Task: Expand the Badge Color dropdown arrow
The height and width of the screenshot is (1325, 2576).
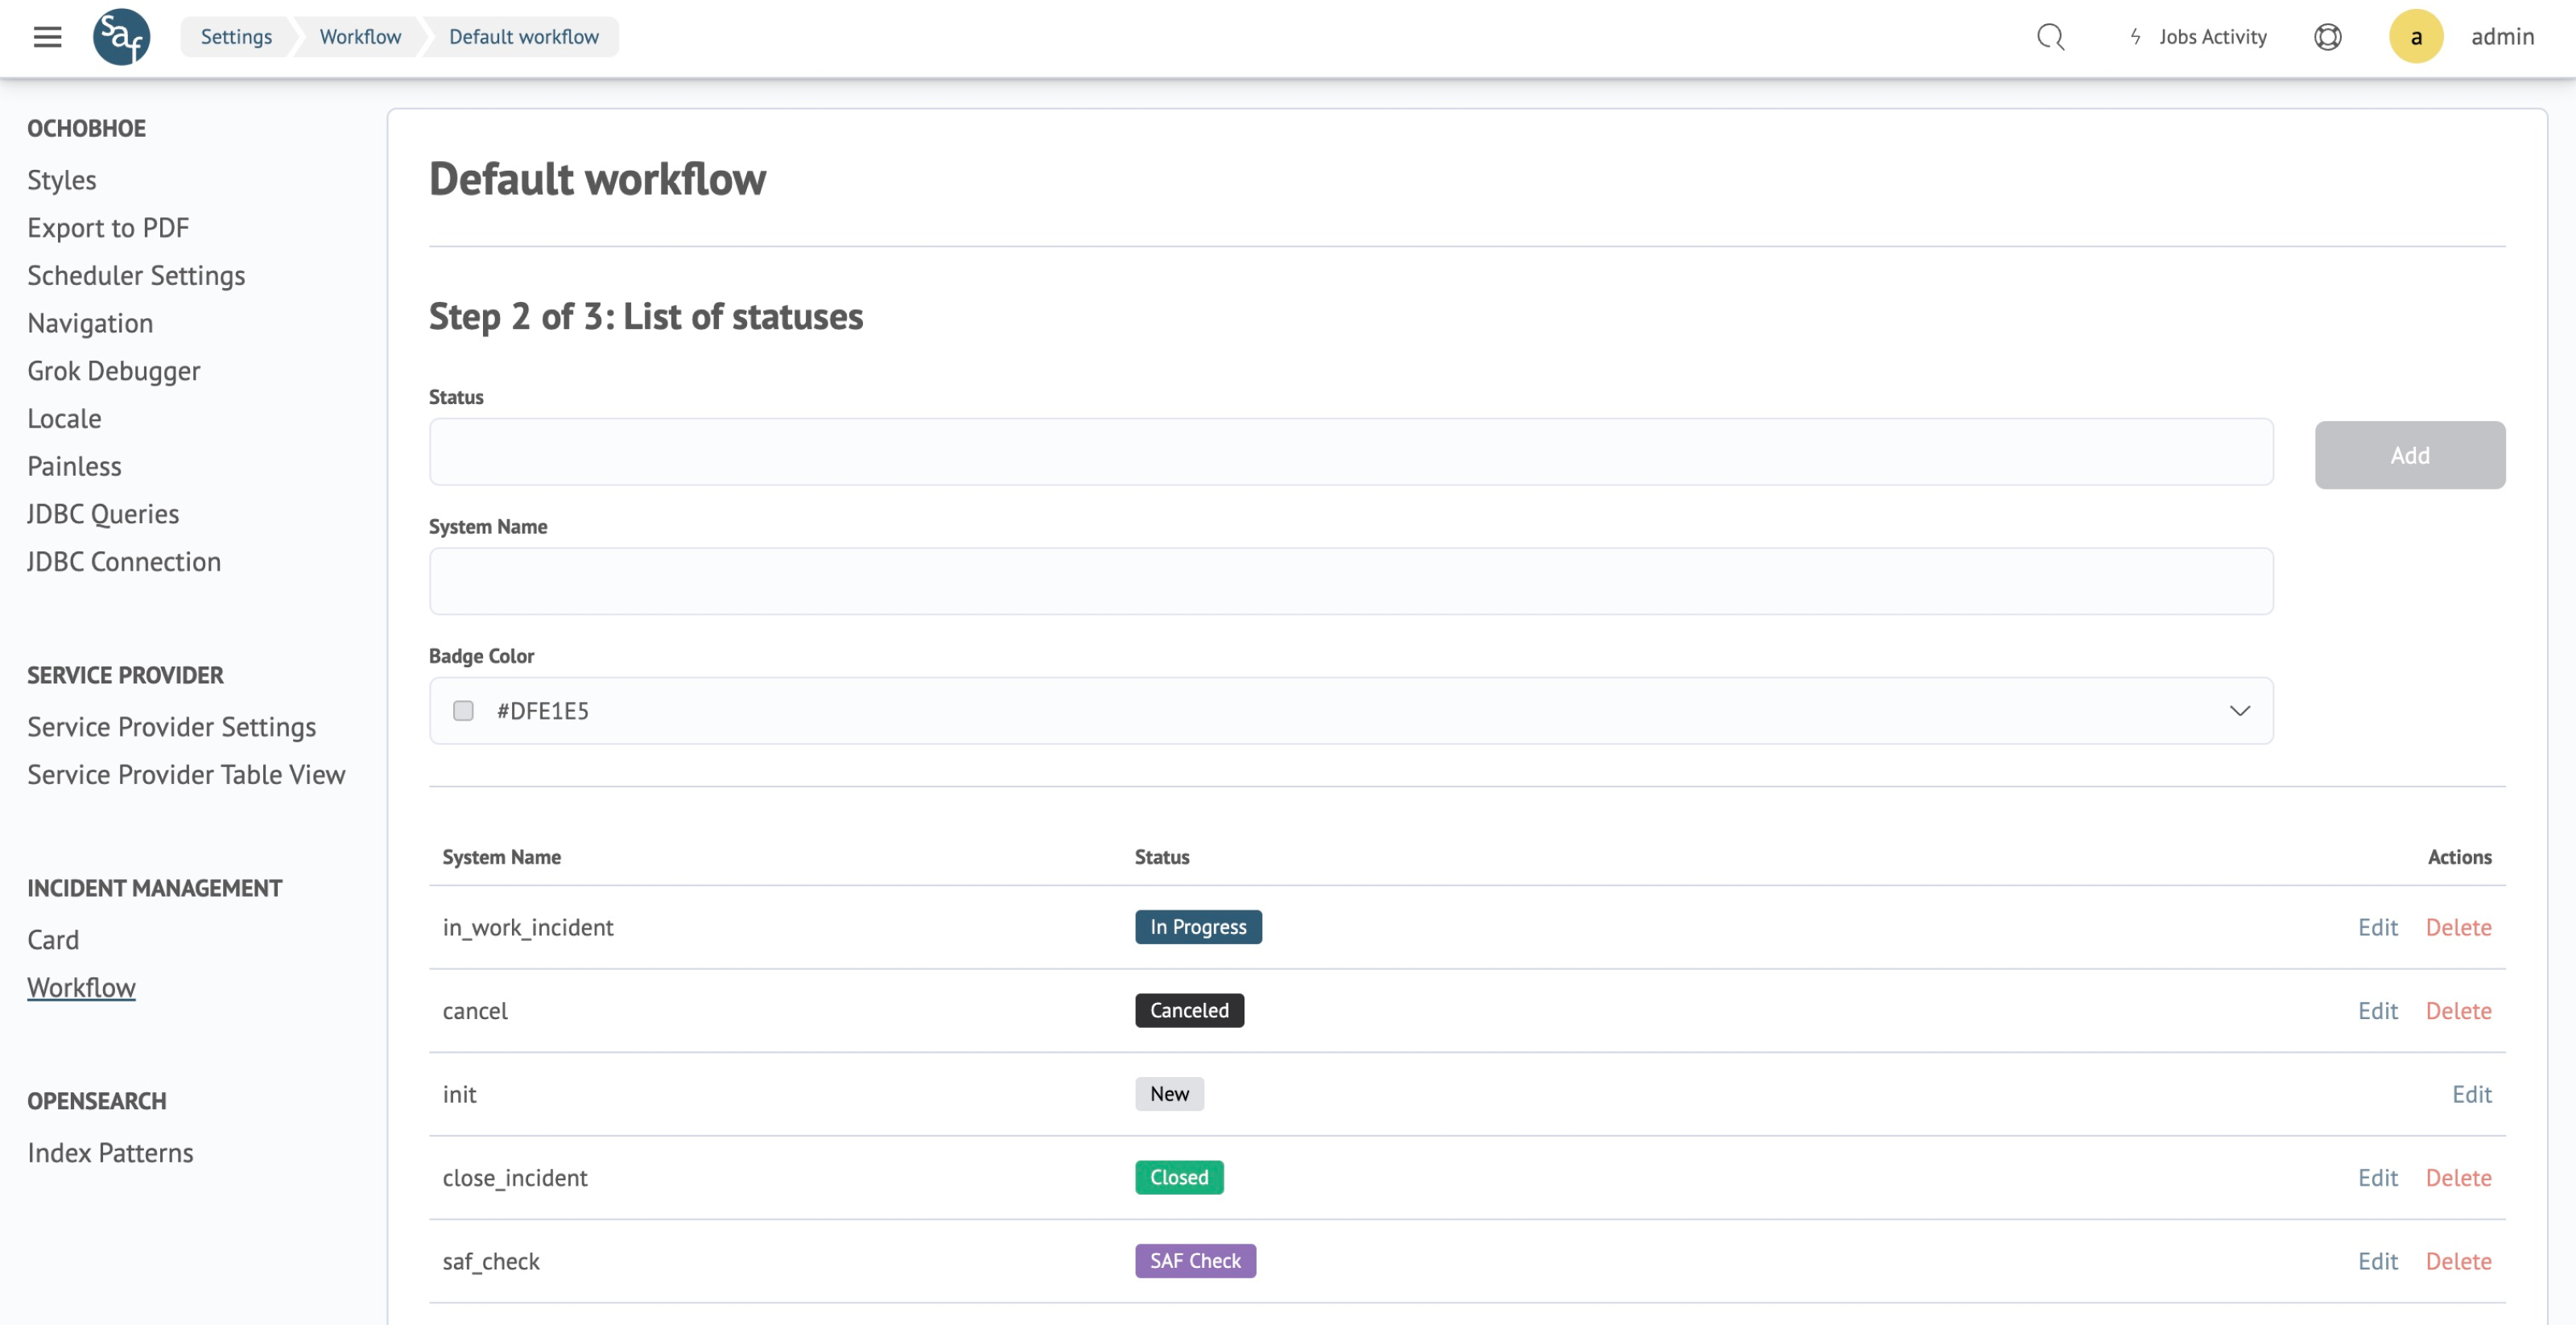Action: [x=2239, y=711]
